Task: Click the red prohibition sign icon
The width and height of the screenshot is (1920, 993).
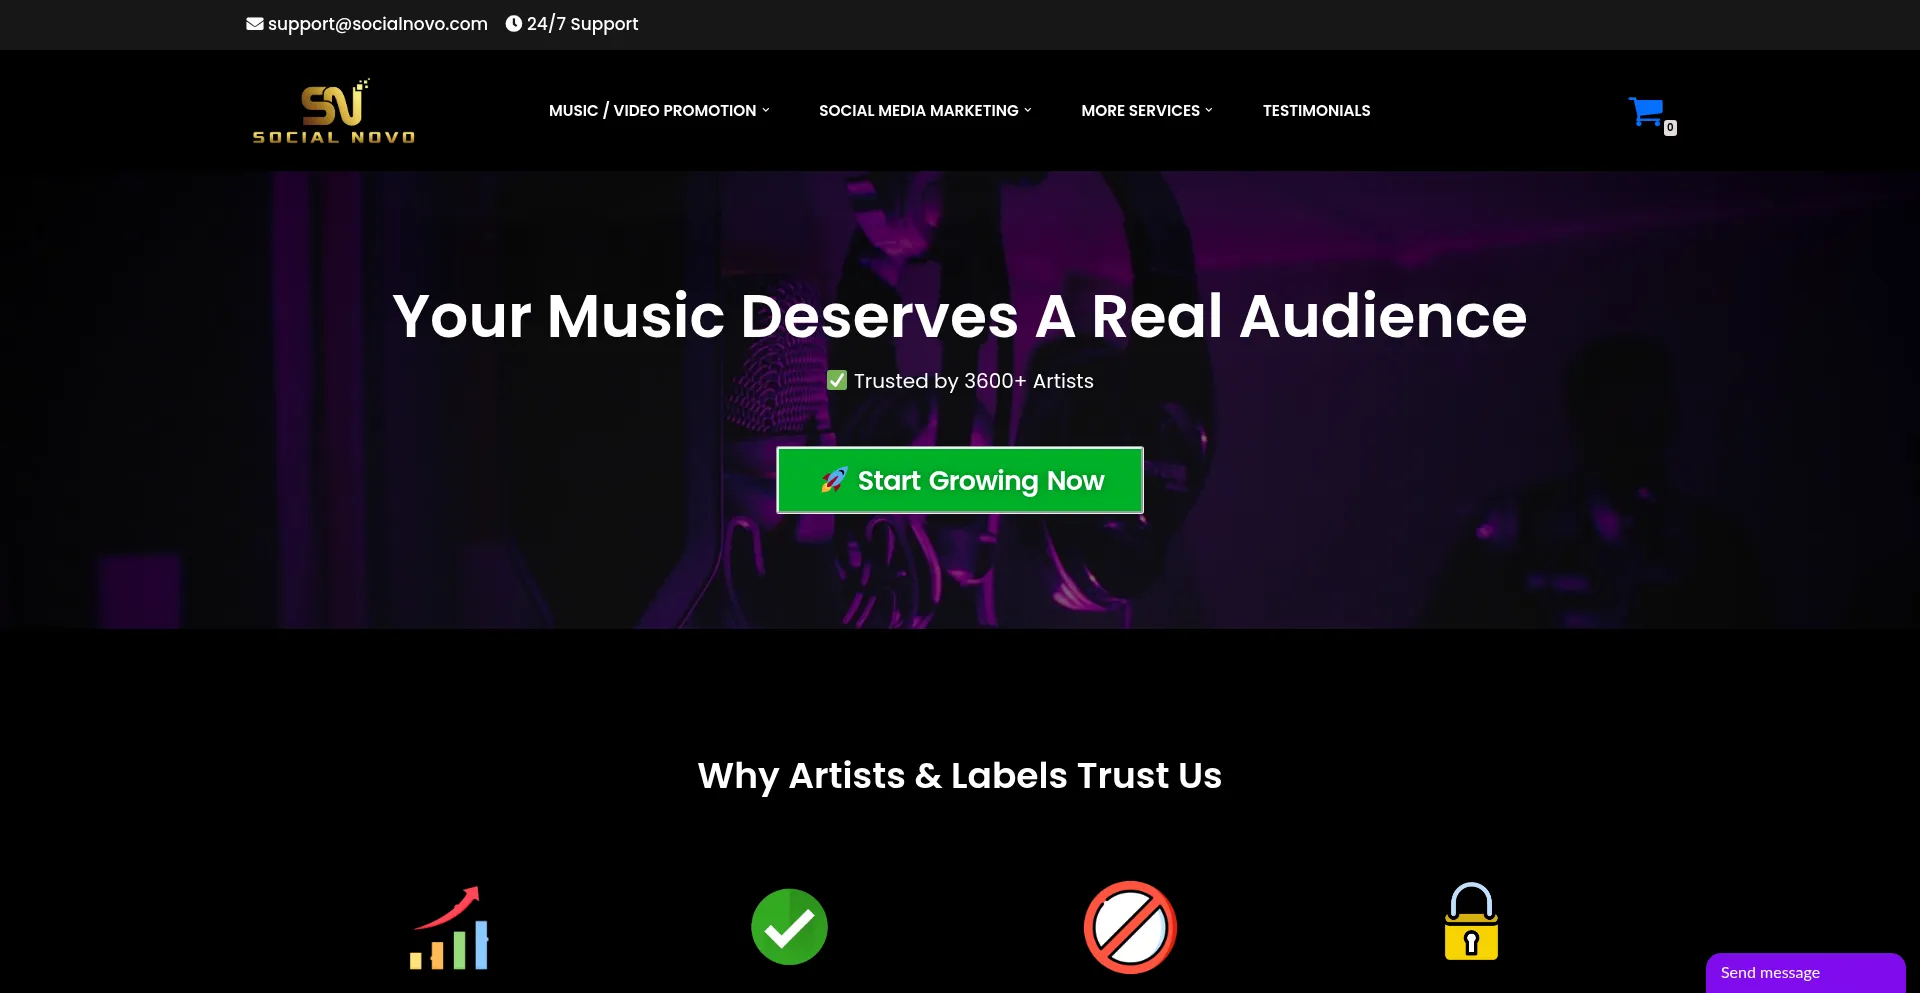Action: click(x=1130, y=927)
